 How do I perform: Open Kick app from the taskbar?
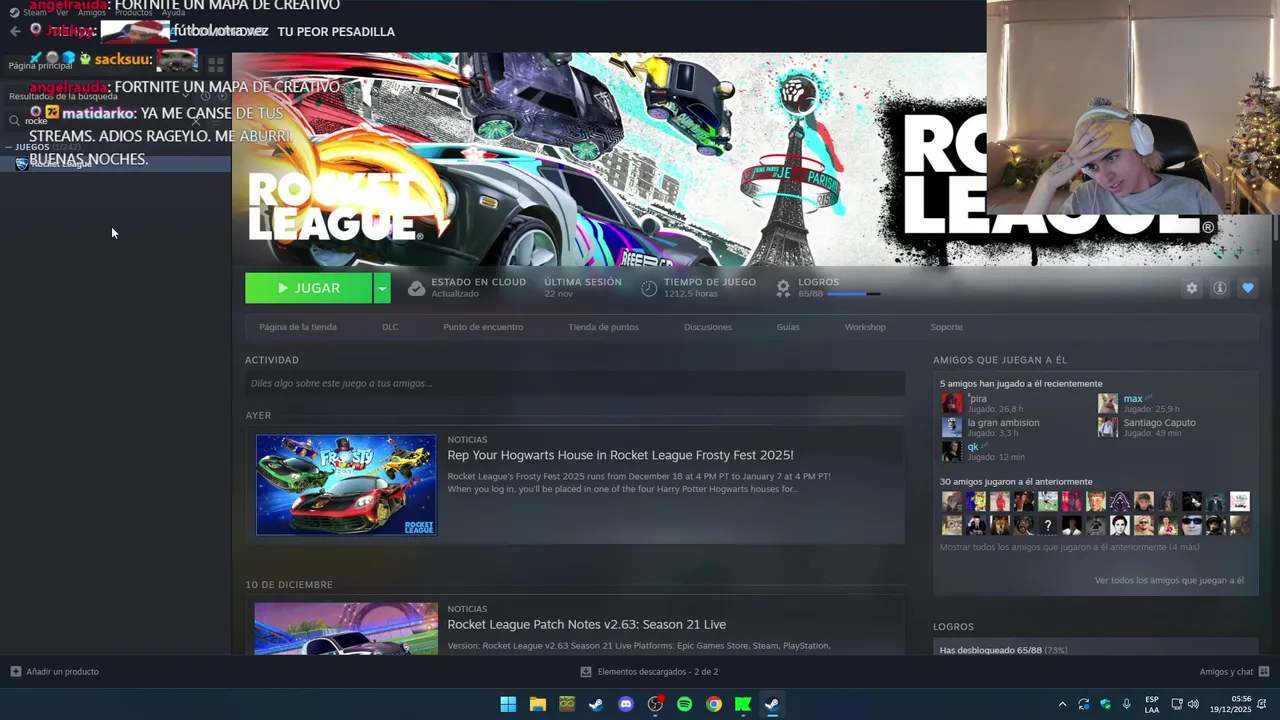point(743,704)
